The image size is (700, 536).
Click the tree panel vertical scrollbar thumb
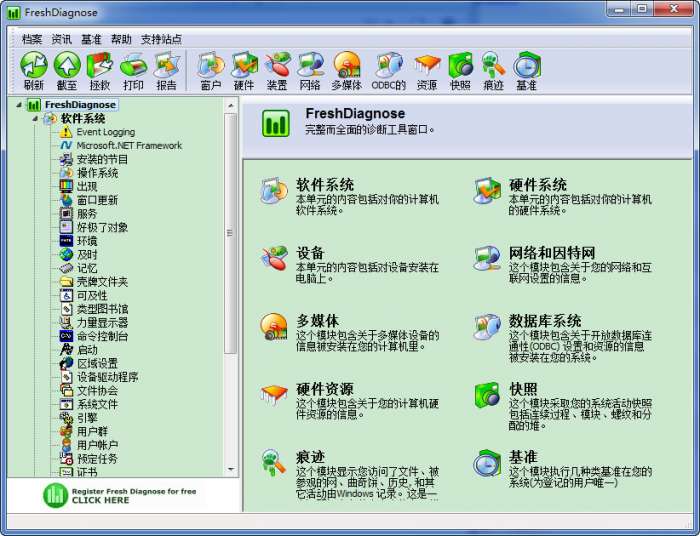[230, 233]
